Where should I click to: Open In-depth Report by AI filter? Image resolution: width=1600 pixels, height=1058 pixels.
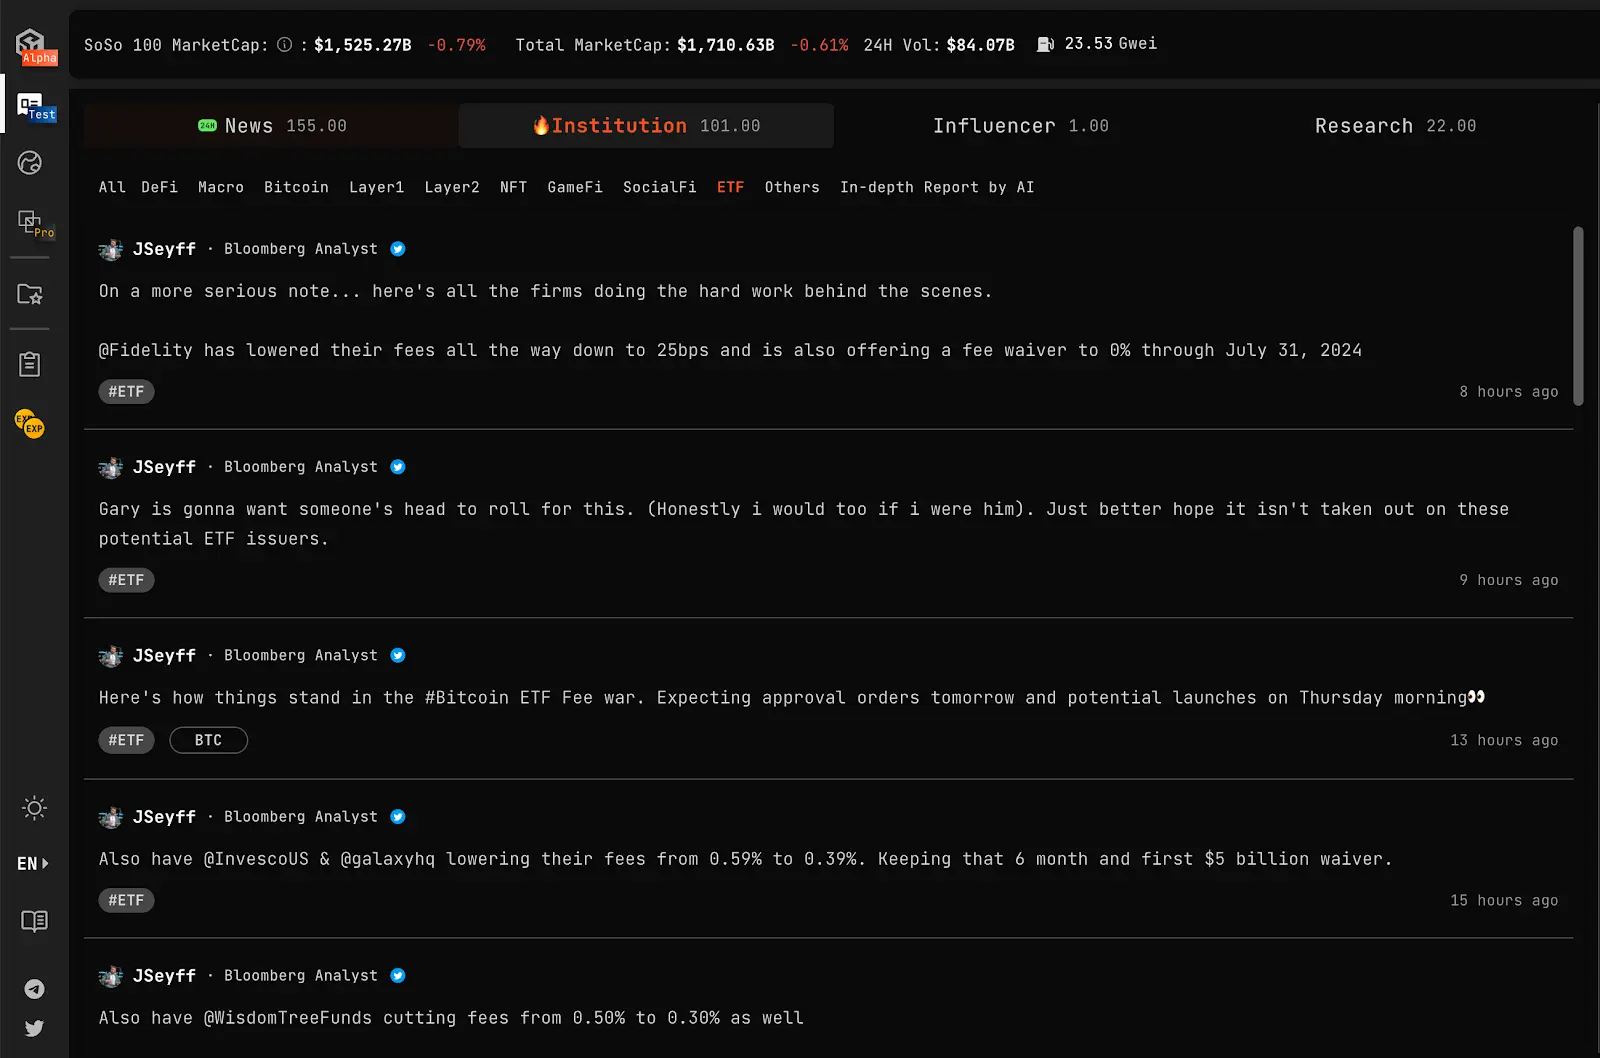(x=937, y=187)
